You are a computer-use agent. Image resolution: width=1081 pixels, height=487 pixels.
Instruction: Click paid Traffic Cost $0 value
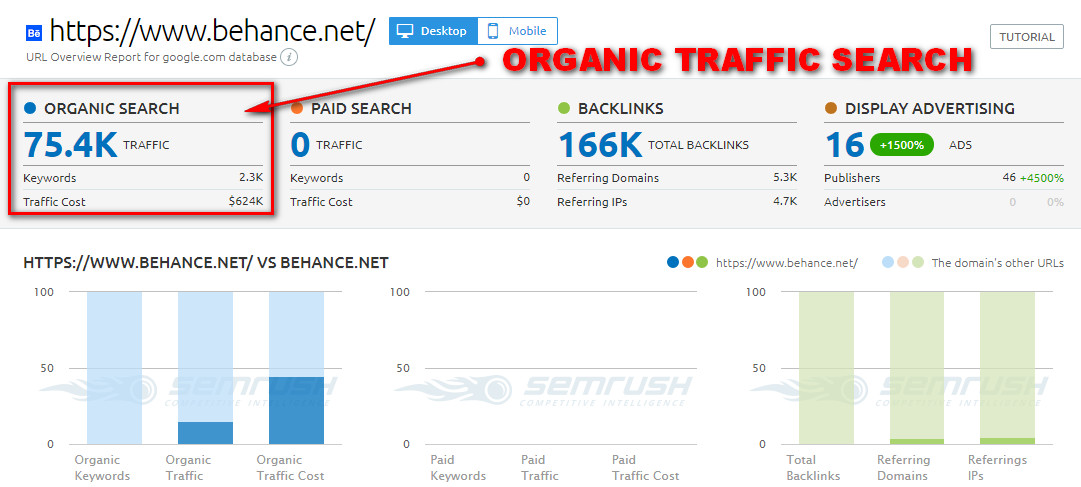click(x=523, y=201)
